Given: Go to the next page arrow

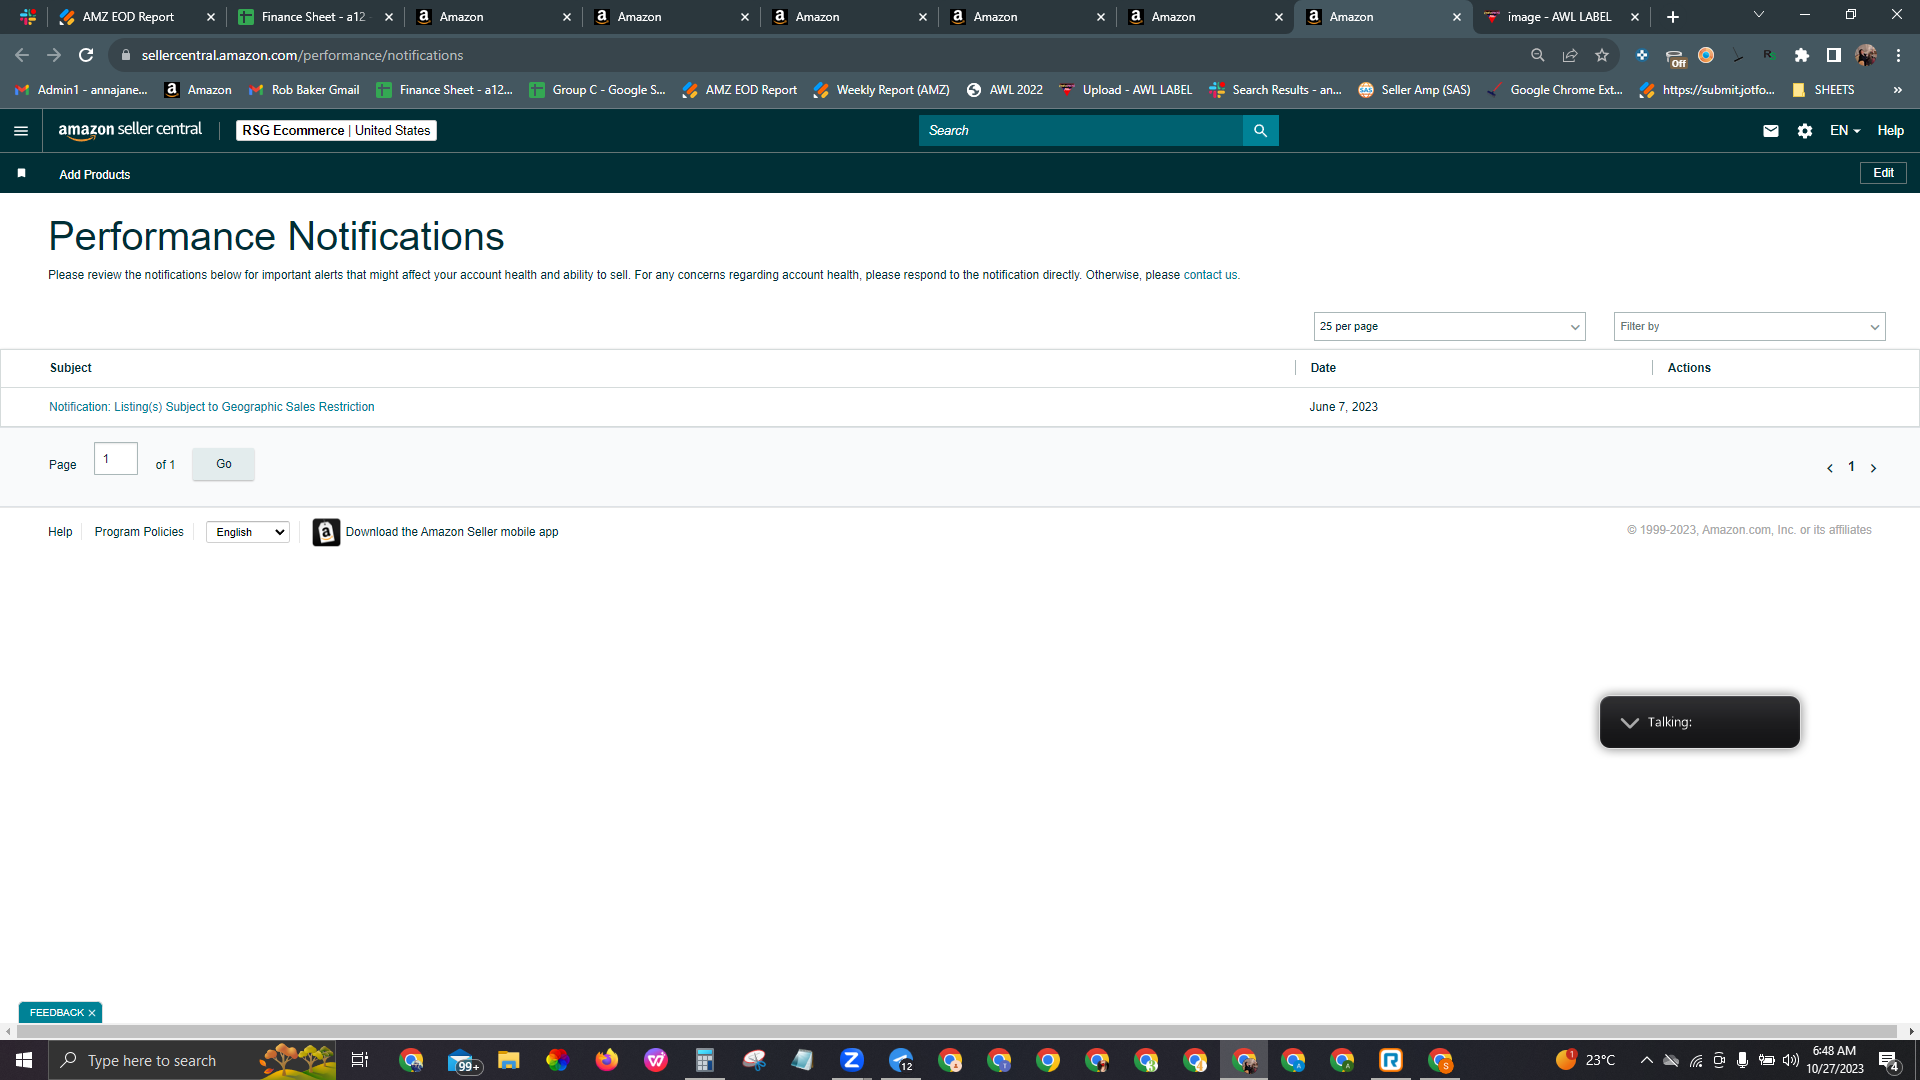Looking at the screenshot, I should point(1873,468).
